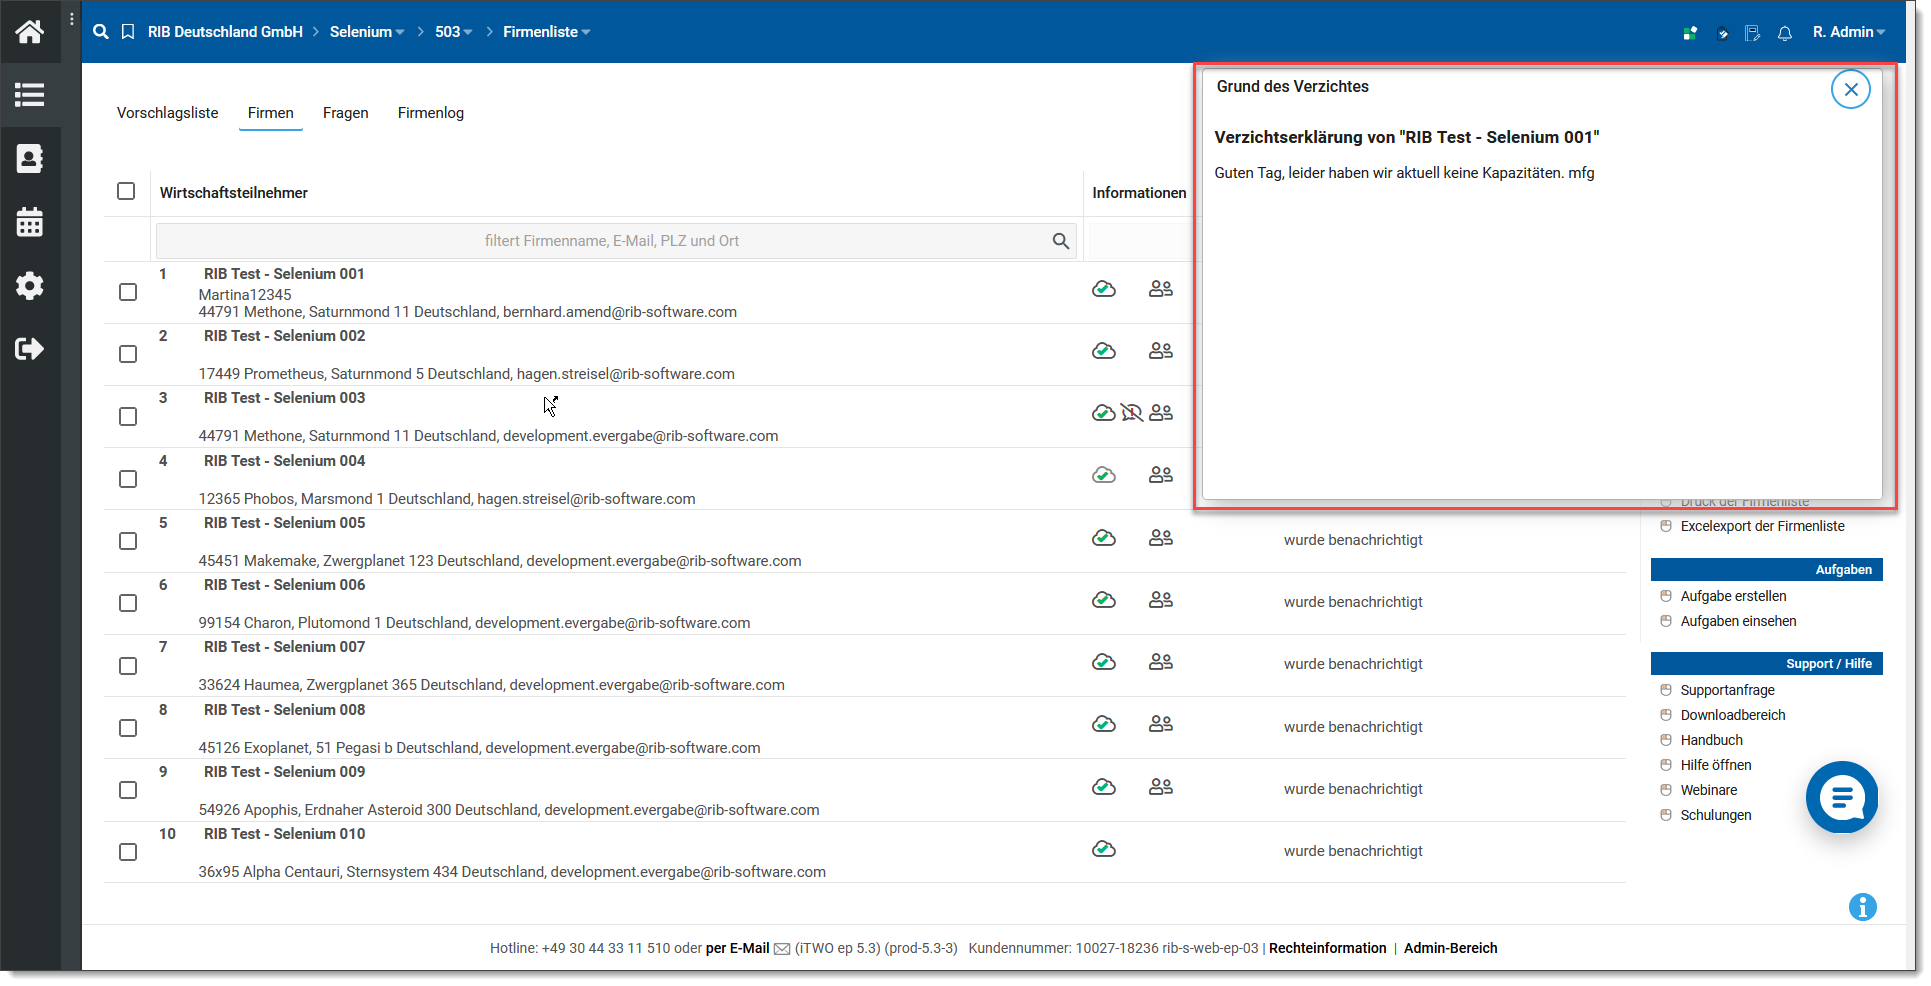Screen dimensions: 1931x986
Task: Click the Informationen column header
Action: [x=1139, y=193]
